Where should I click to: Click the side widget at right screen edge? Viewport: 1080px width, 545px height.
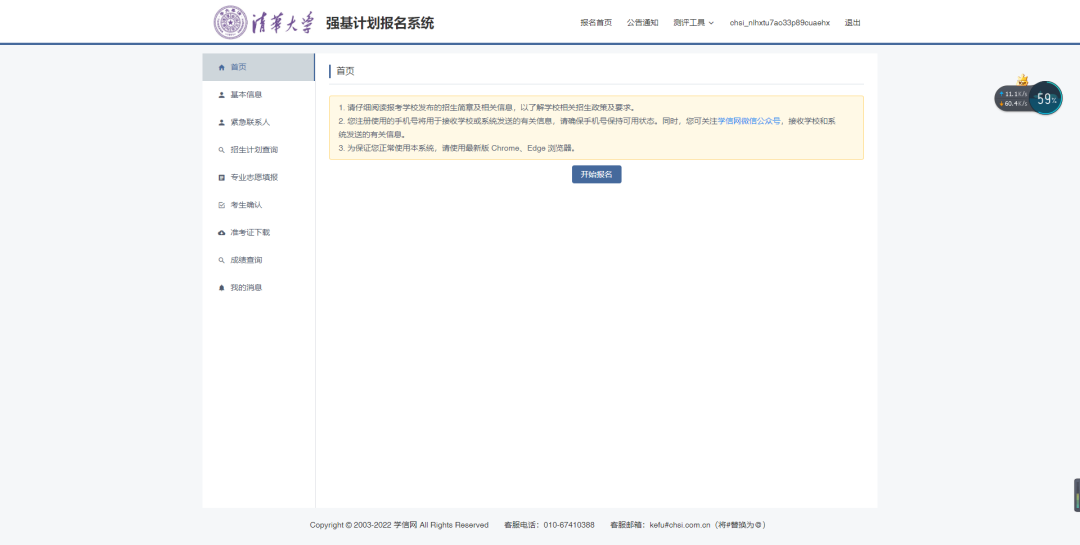pos(1077,495)
